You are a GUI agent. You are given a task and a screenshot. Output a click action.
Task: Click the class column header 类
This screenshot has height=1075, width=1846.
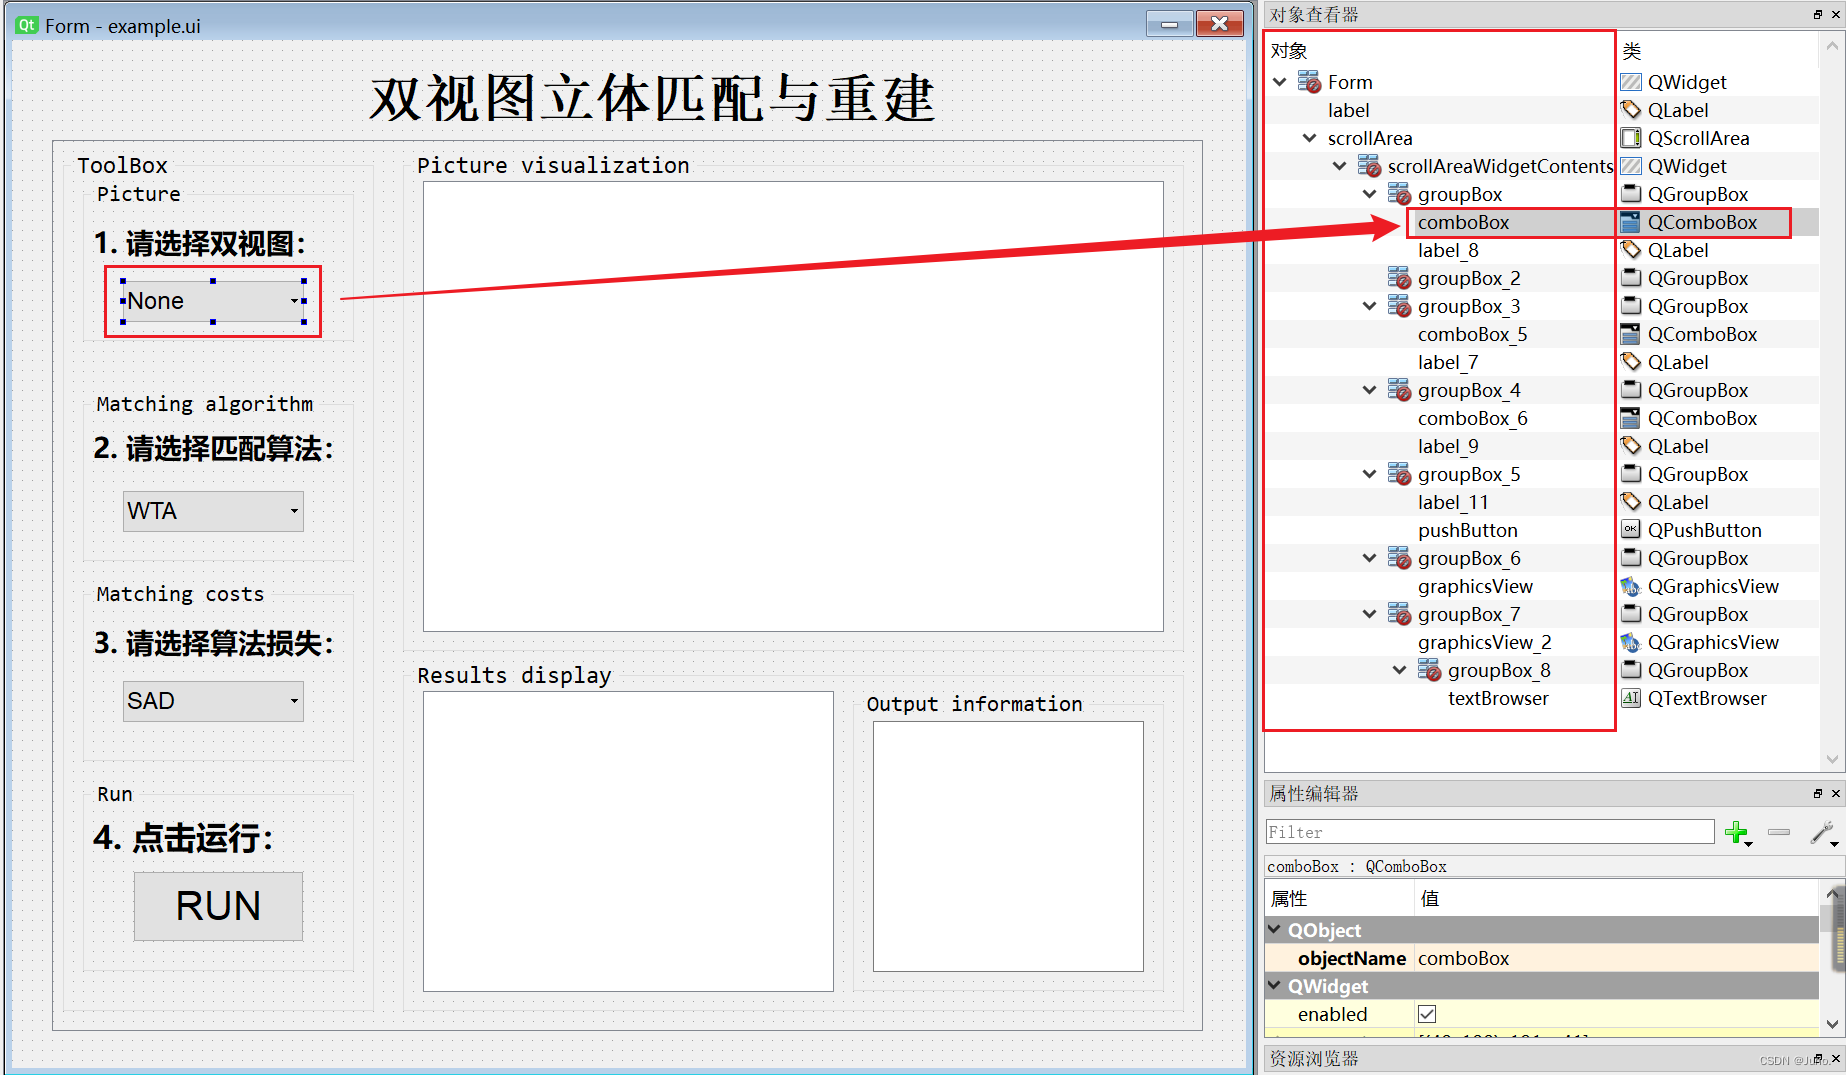point(1631,51)
